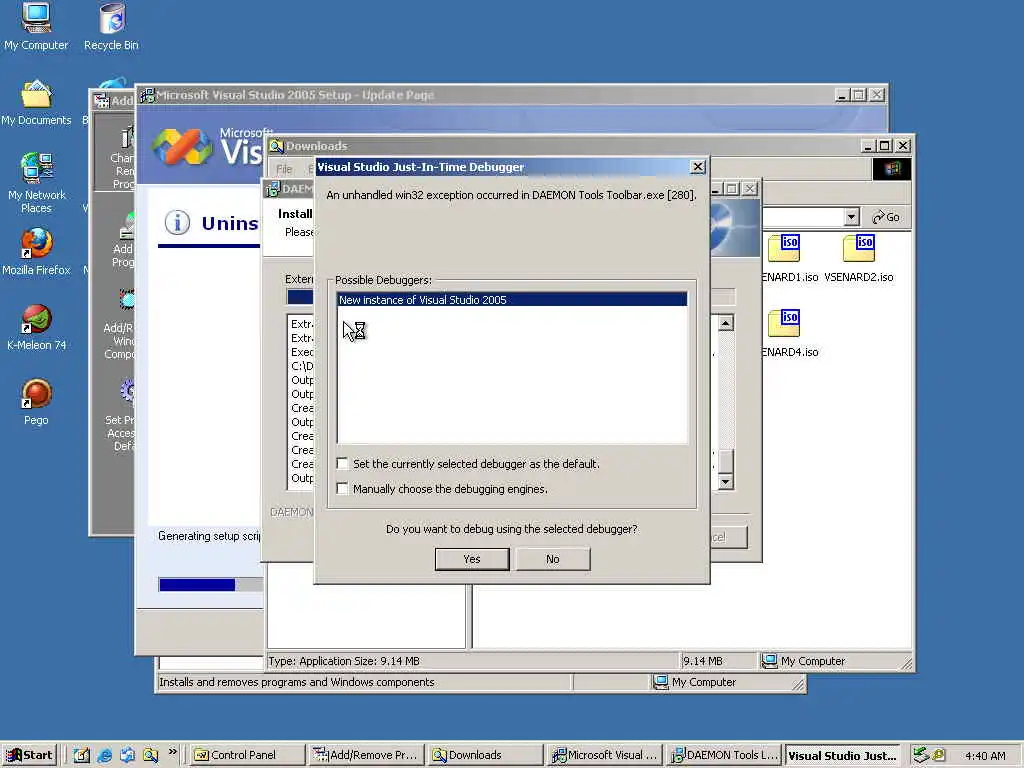Launch Mozilla Firefox from desktop
1024x768 pixels.
point(36,251)
